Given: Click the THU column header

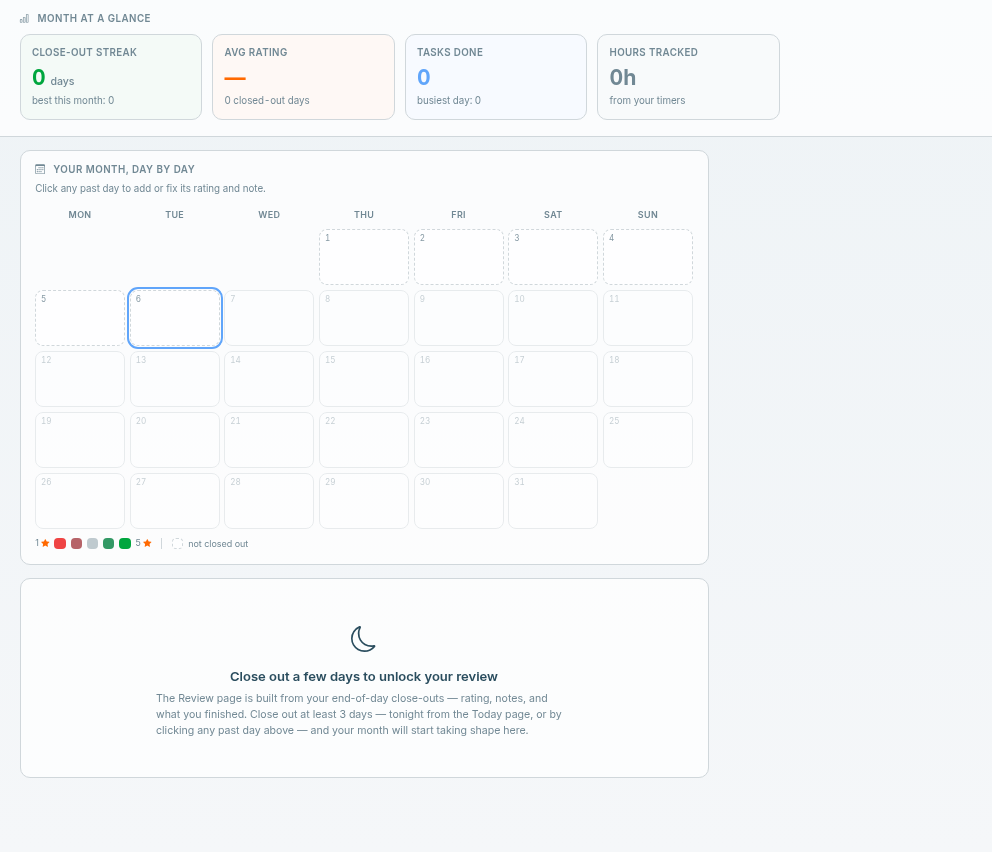Looking at the screenshot, I should click(364, 214).
